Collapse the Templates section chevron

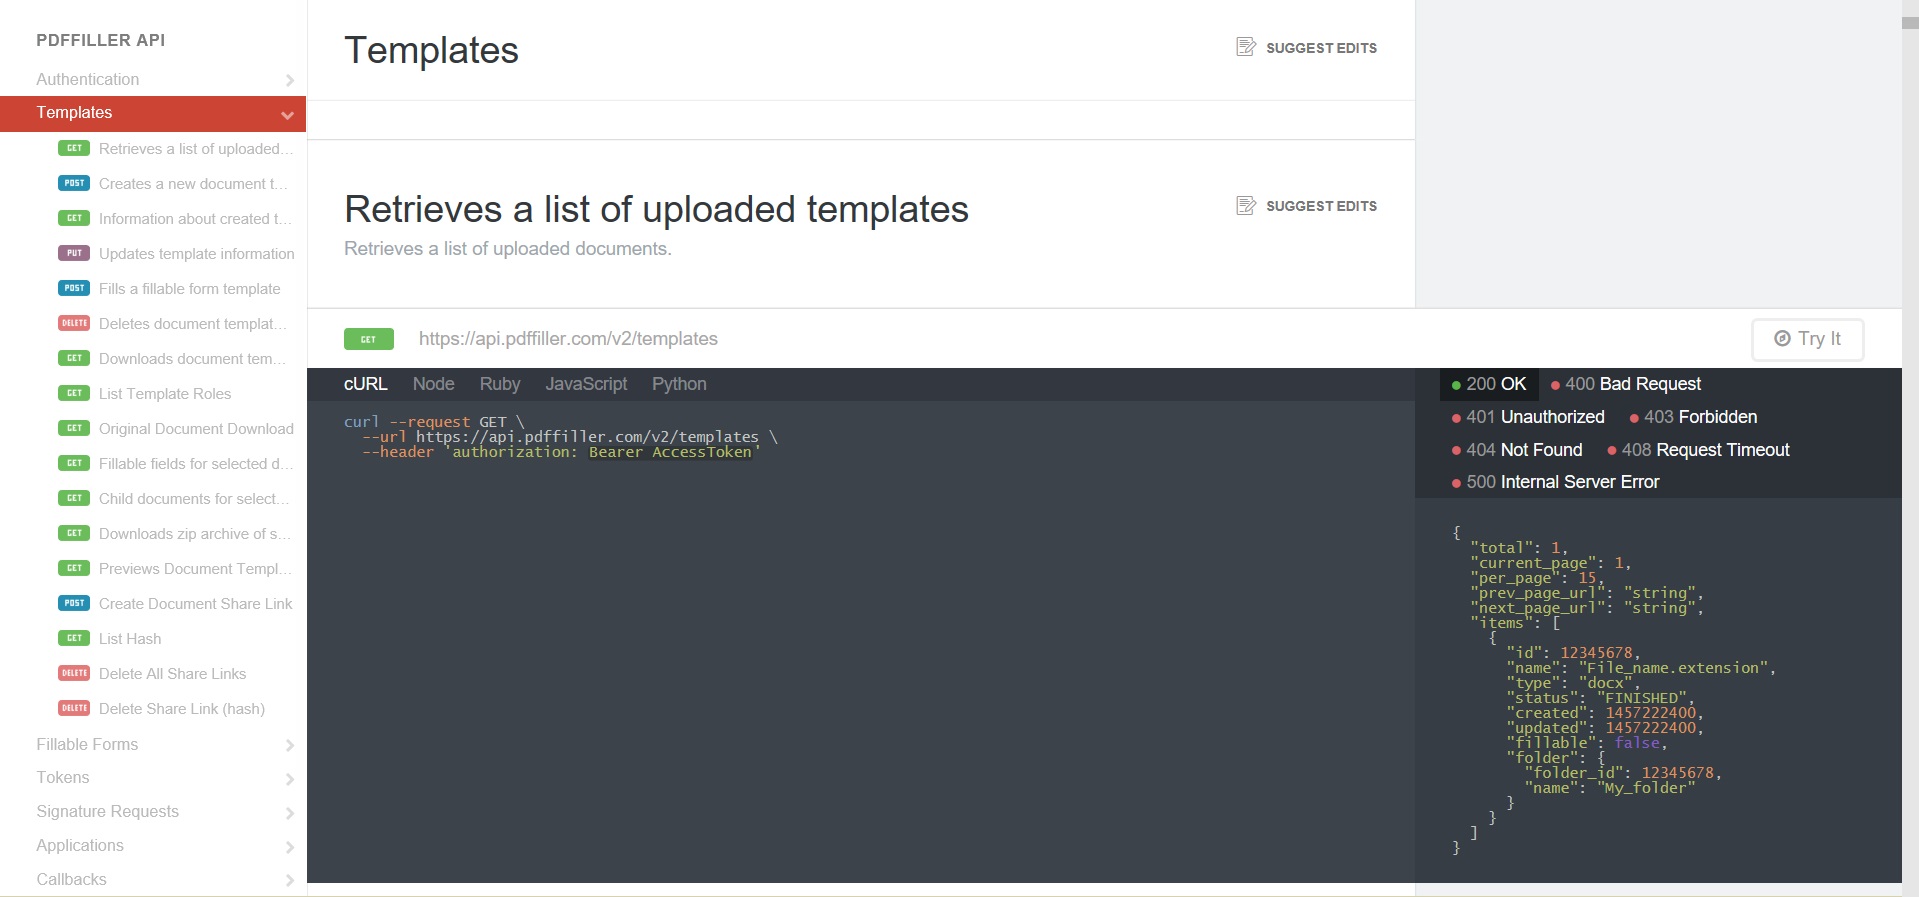[288, 114]
